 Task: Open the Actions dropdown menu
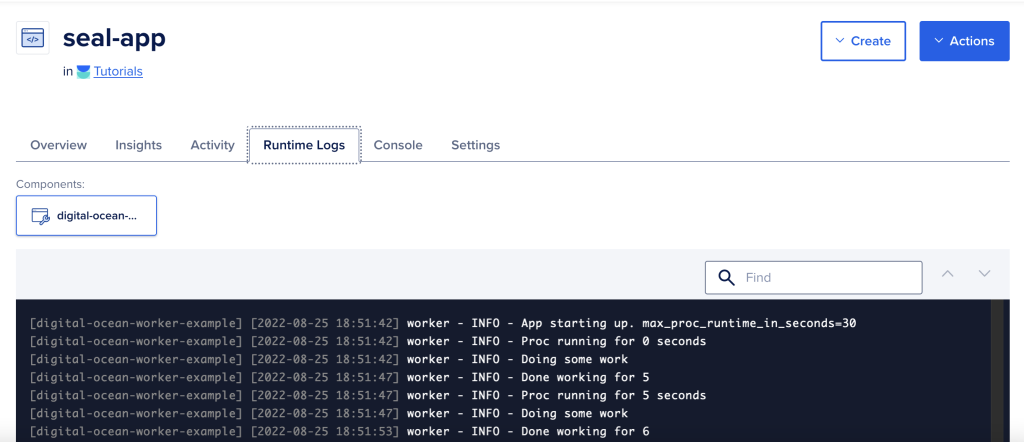[965, 41]
